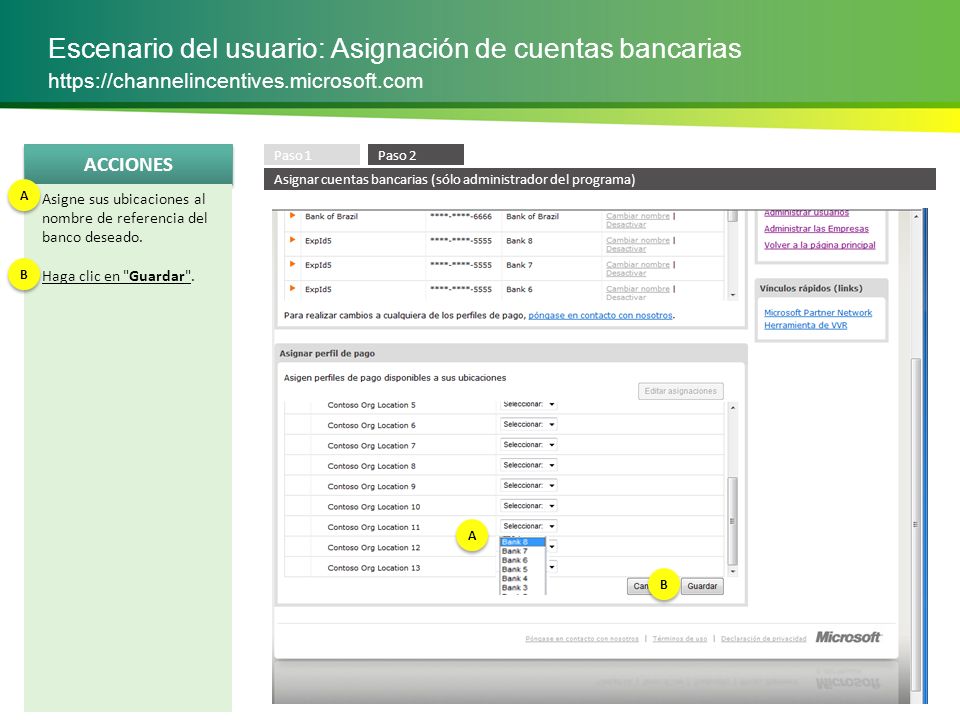Open the Seleccionar dropdown for Contoso Org Location 10
Viewport: 960px width, 720px height.
point(528,506)
